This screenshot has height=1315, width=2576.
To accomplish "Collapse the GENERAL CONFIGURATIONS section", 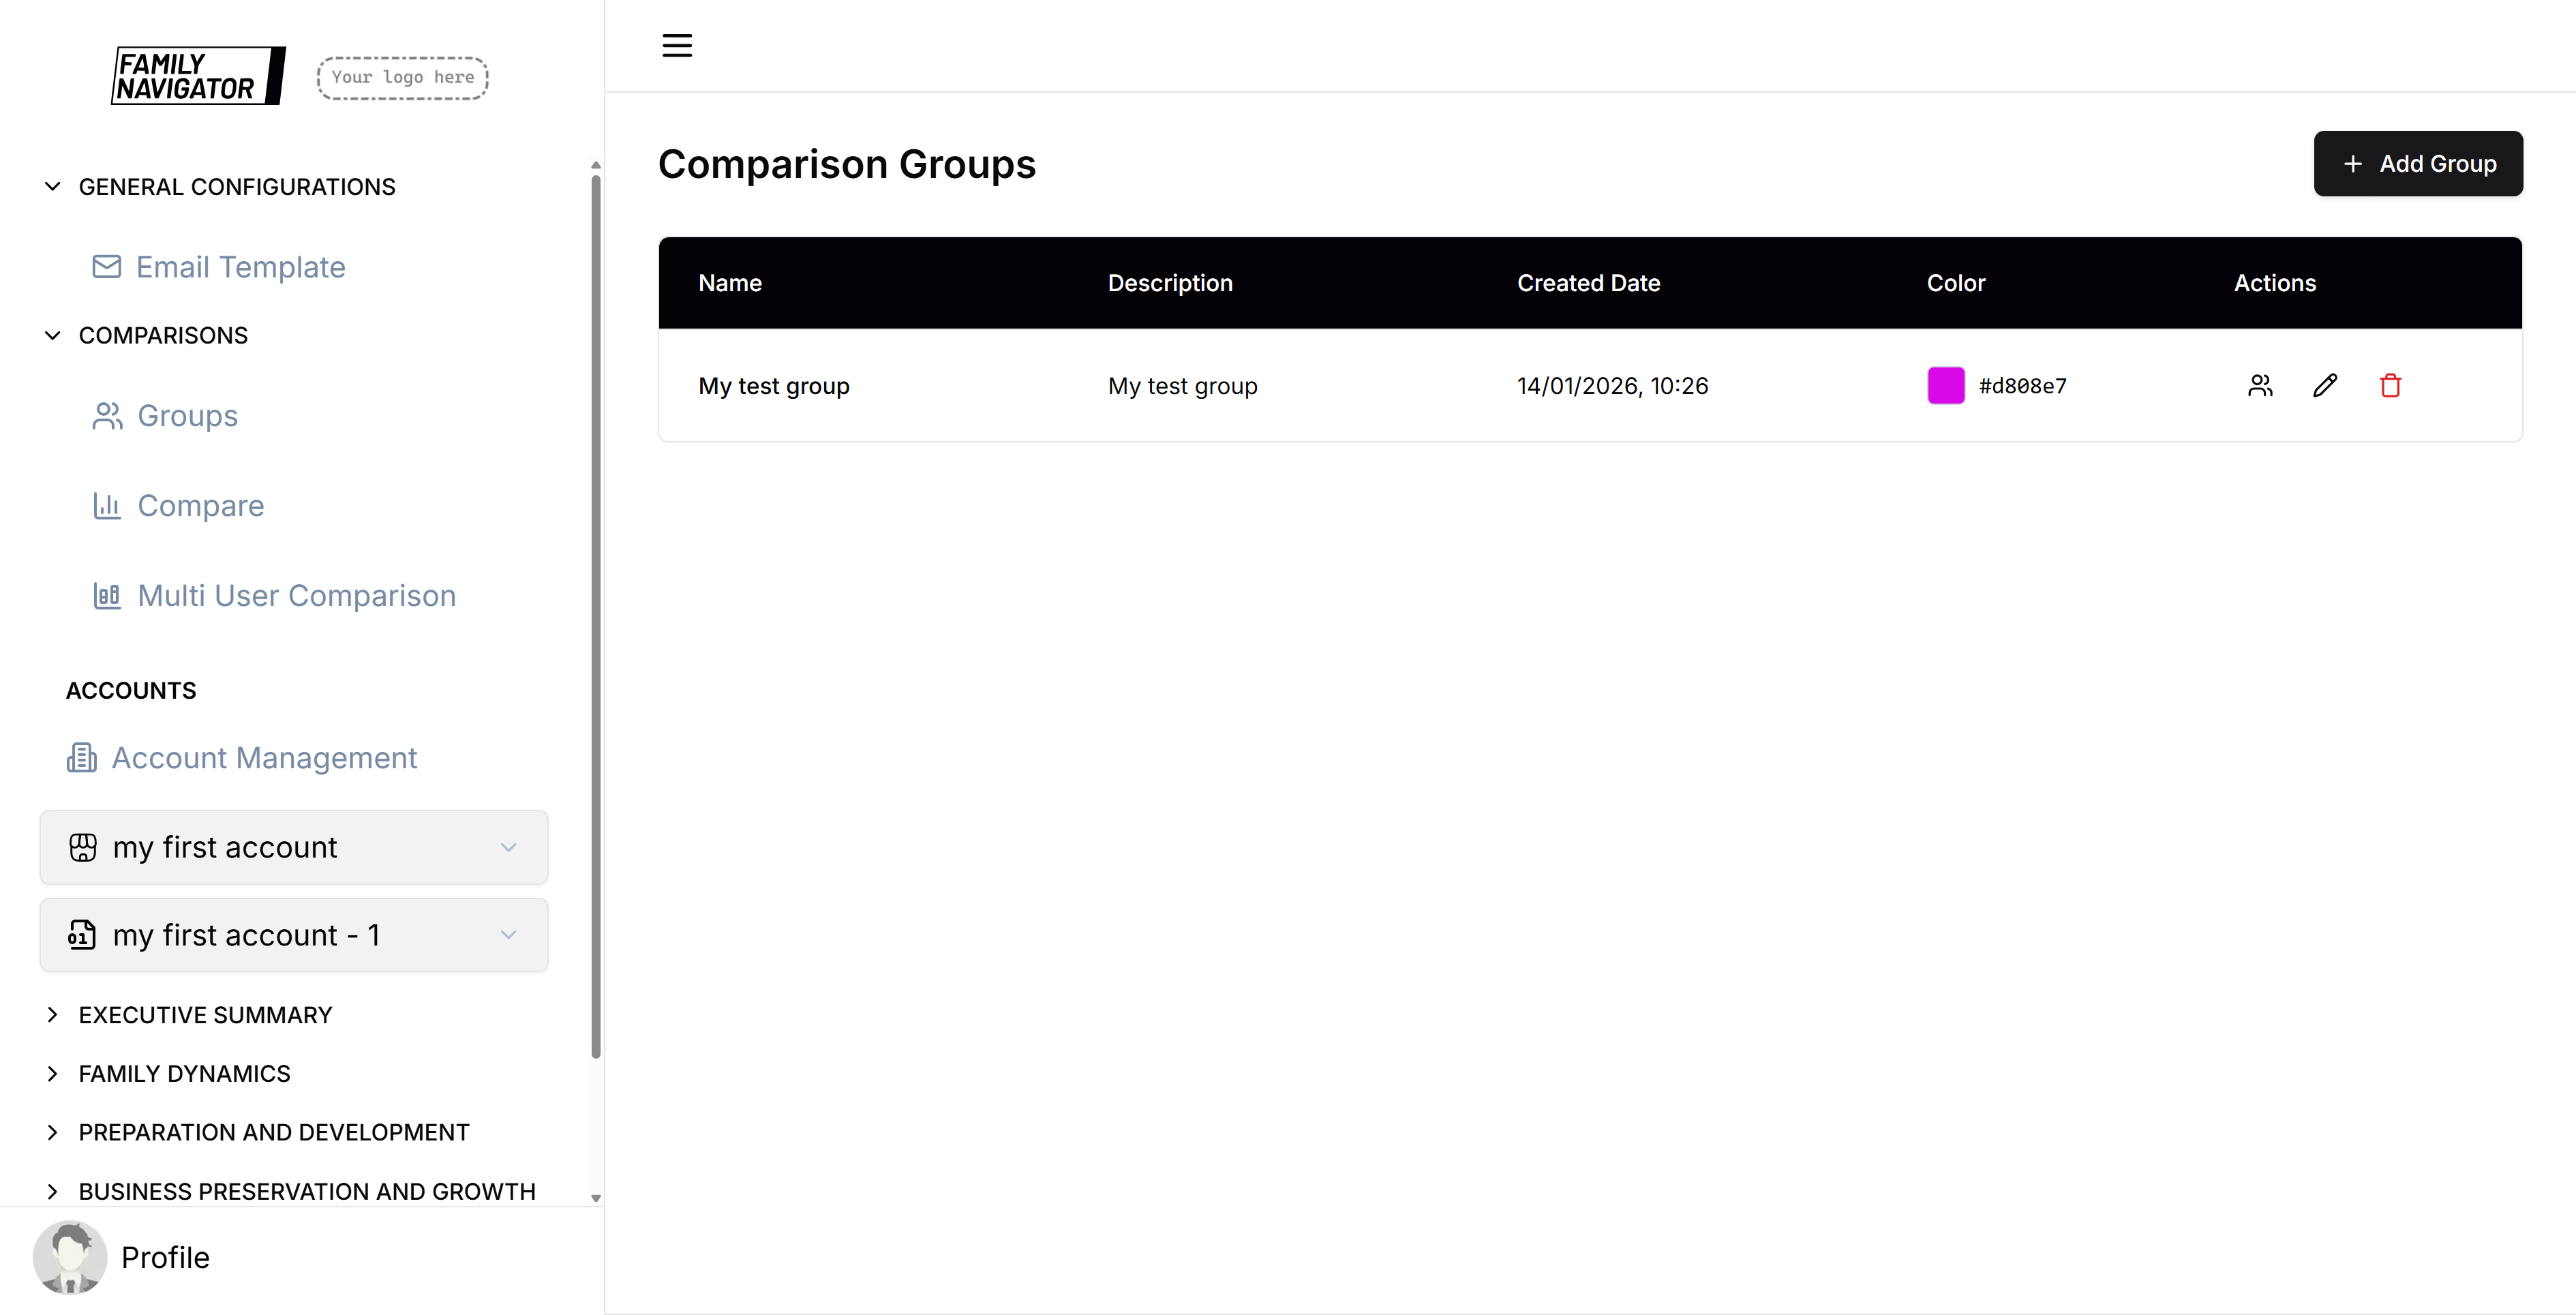I will coord(52,186).
